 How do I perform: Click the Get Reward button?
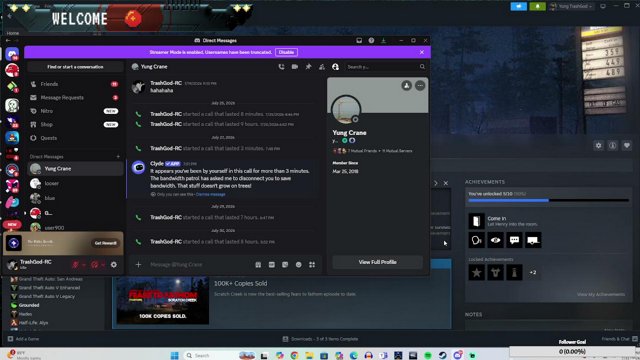point(105,243)
